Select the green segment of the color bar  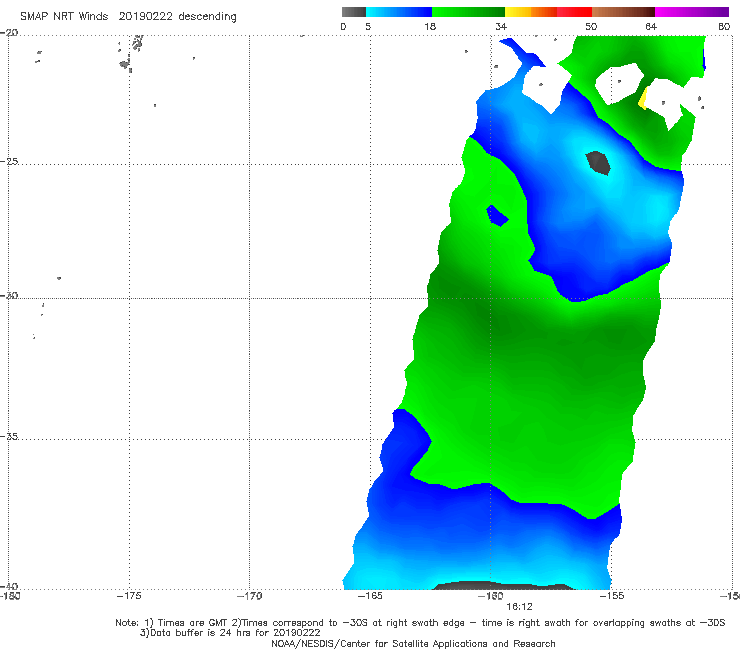[468, 12]
